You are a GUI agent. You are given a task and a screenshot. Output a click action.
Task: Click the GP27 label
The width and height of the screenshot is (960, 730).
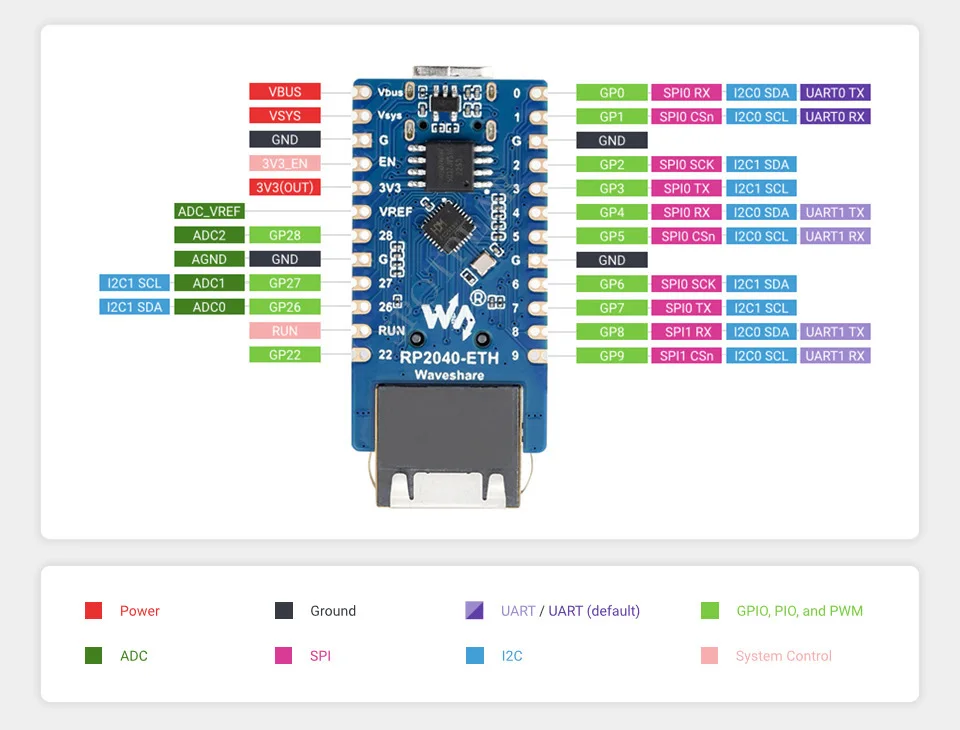click(285, 283)
